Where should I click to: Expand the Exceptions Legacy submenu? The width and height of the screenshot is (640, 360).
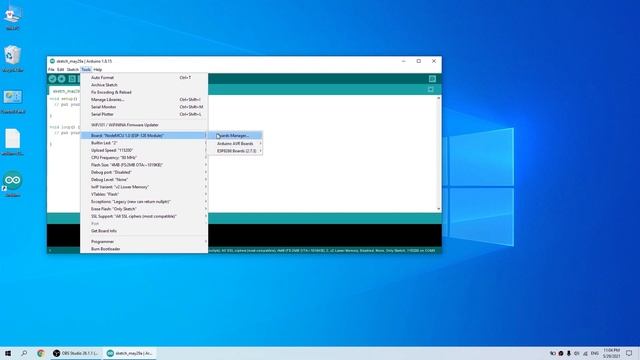tap(144, 202)
